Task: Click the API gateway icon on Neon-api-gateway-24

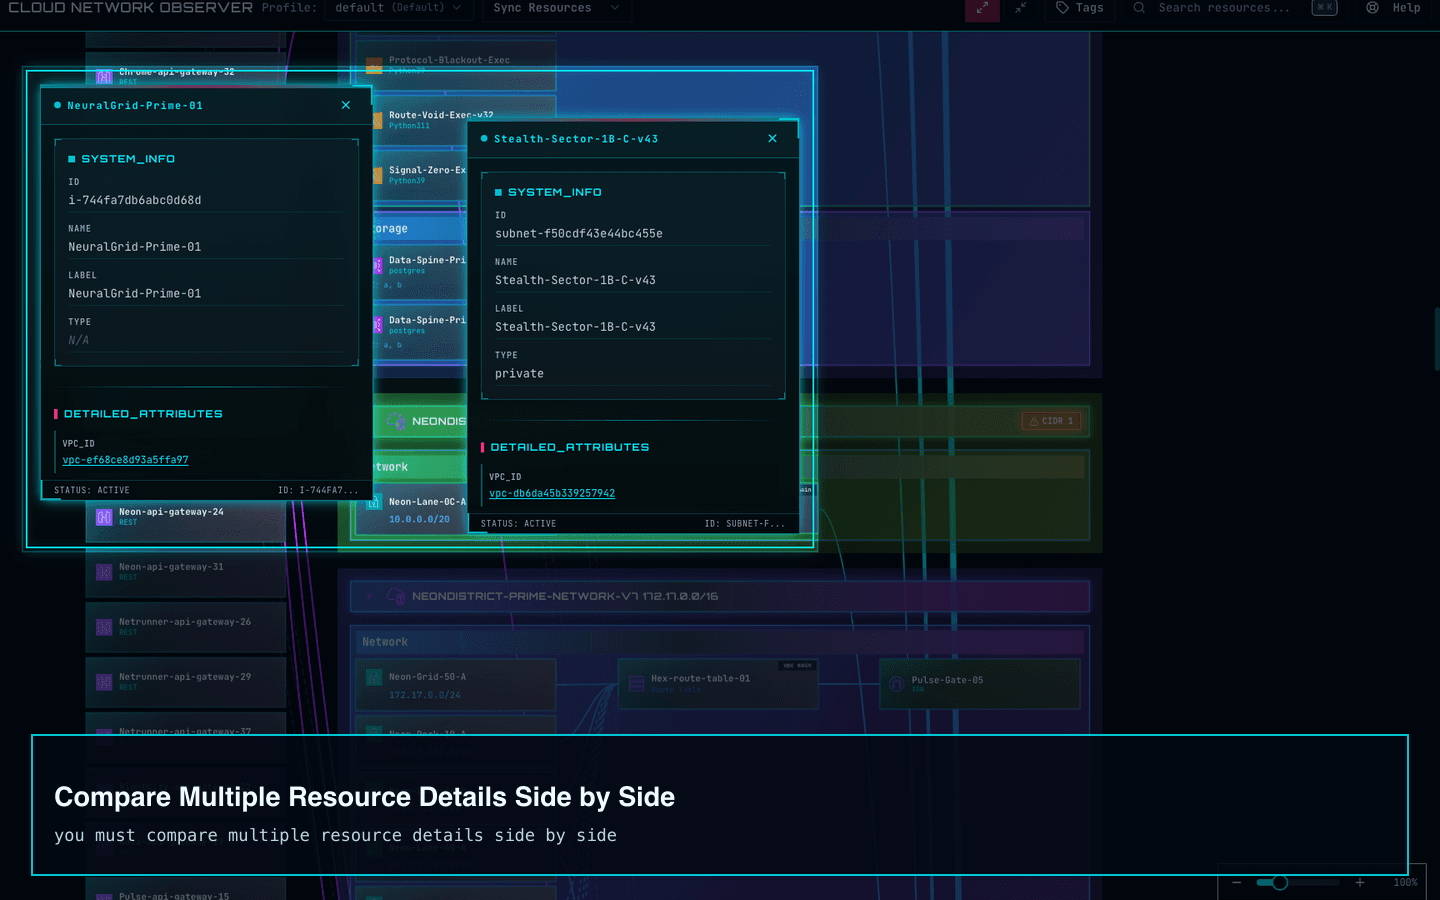Action: click(x=103, y=517)
